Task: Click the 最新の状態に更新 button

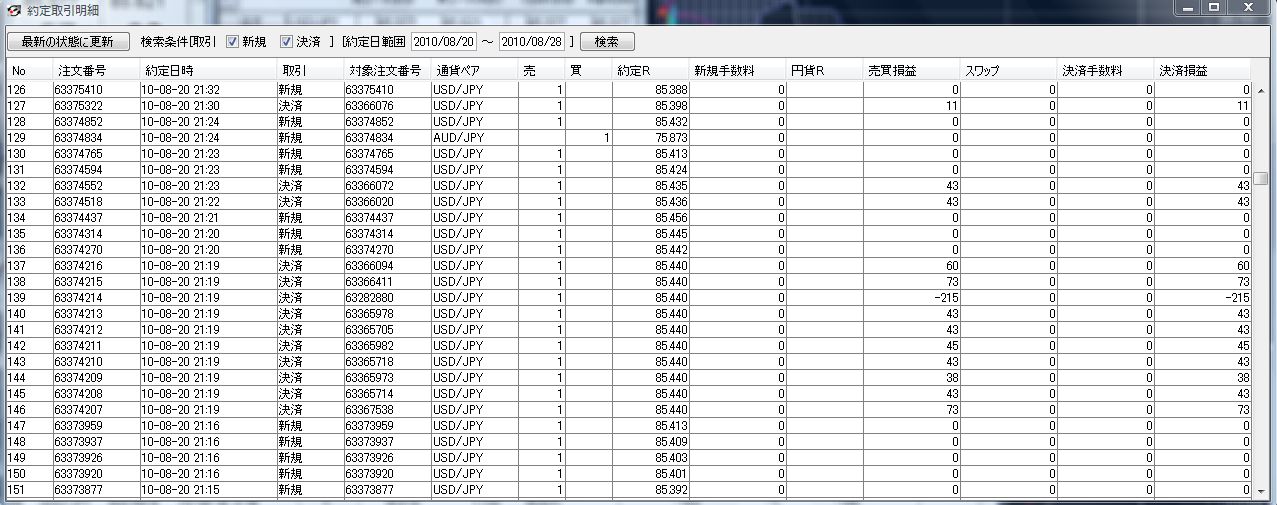Action: (x=67, y=42)
